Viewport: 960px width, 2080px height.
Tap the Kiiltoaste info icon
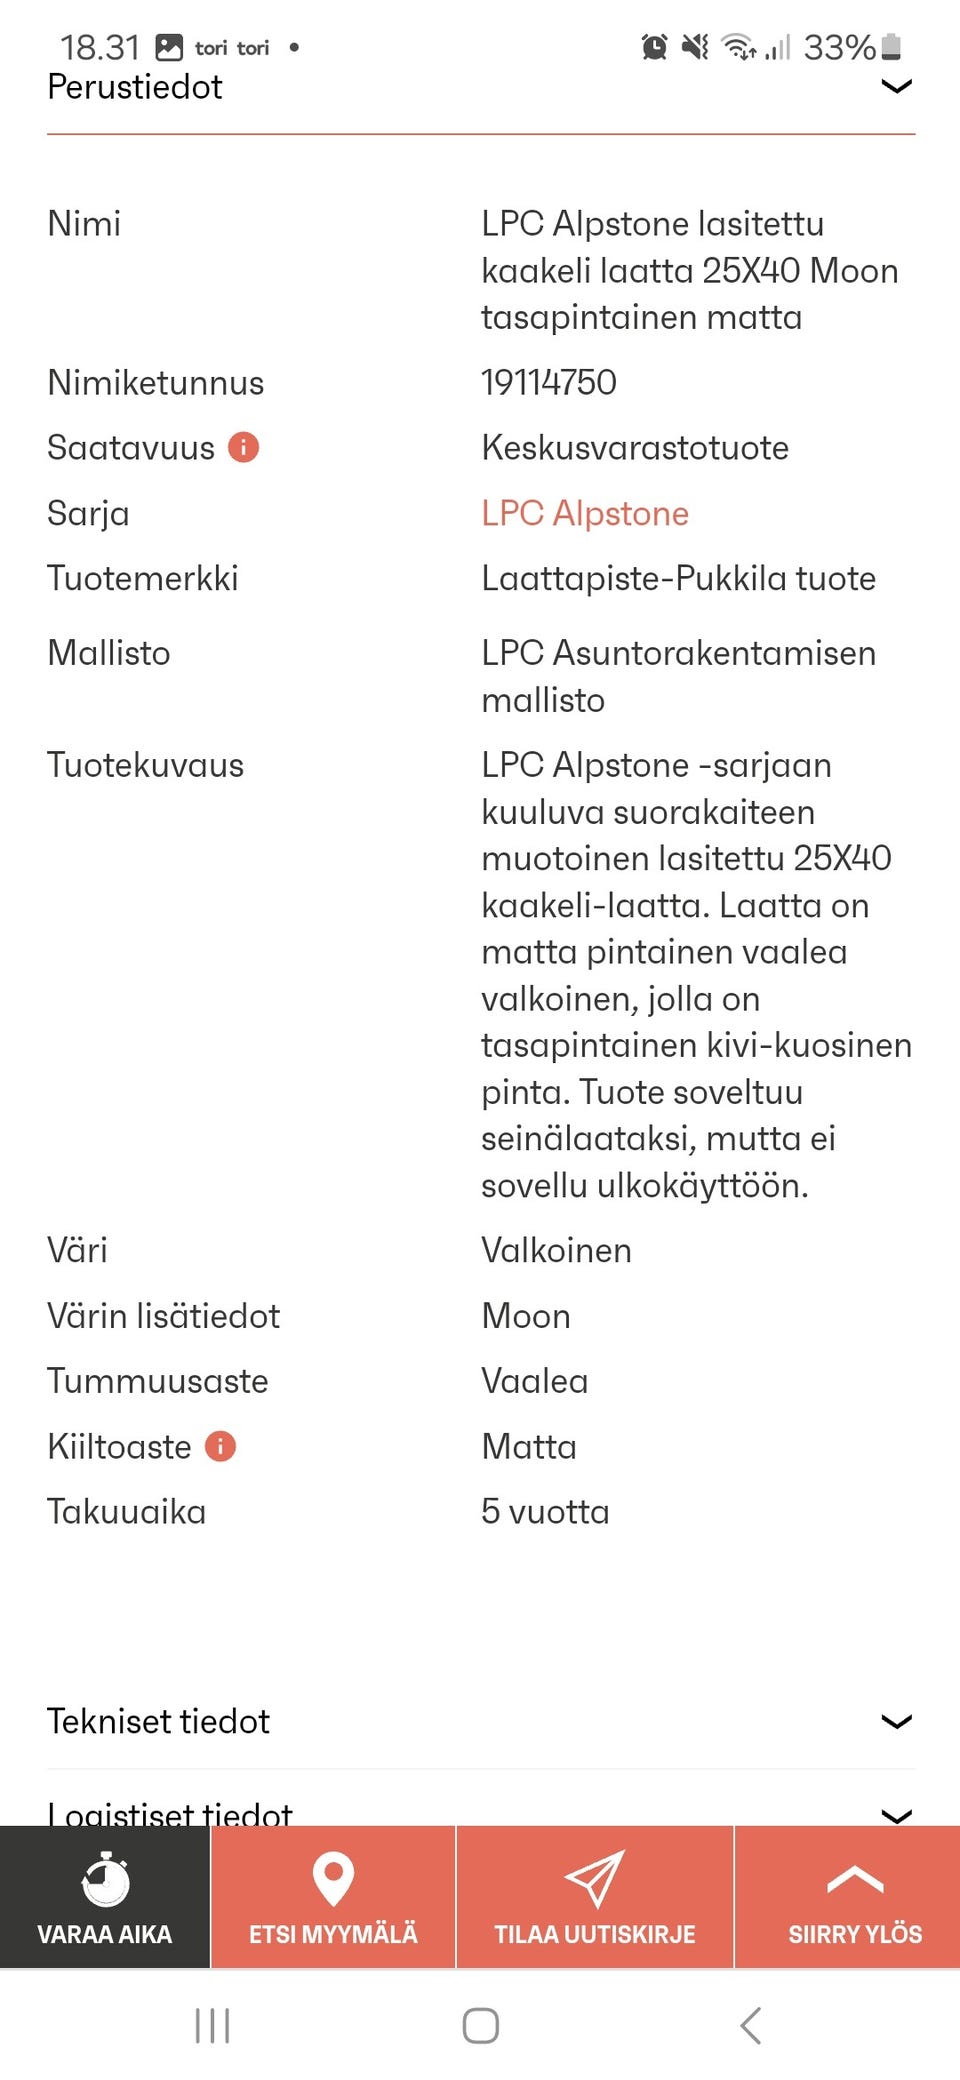220,1446
